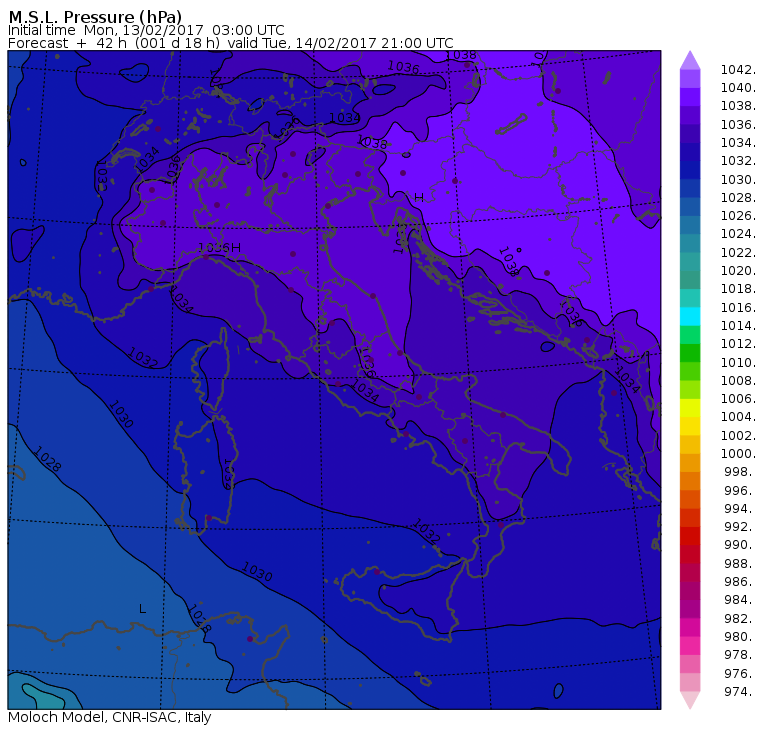Click the 'Initial time Mon, 13/02/2017 03:00 UTC' line
Viewport: 760px width, 731px height.
[146, 30]
